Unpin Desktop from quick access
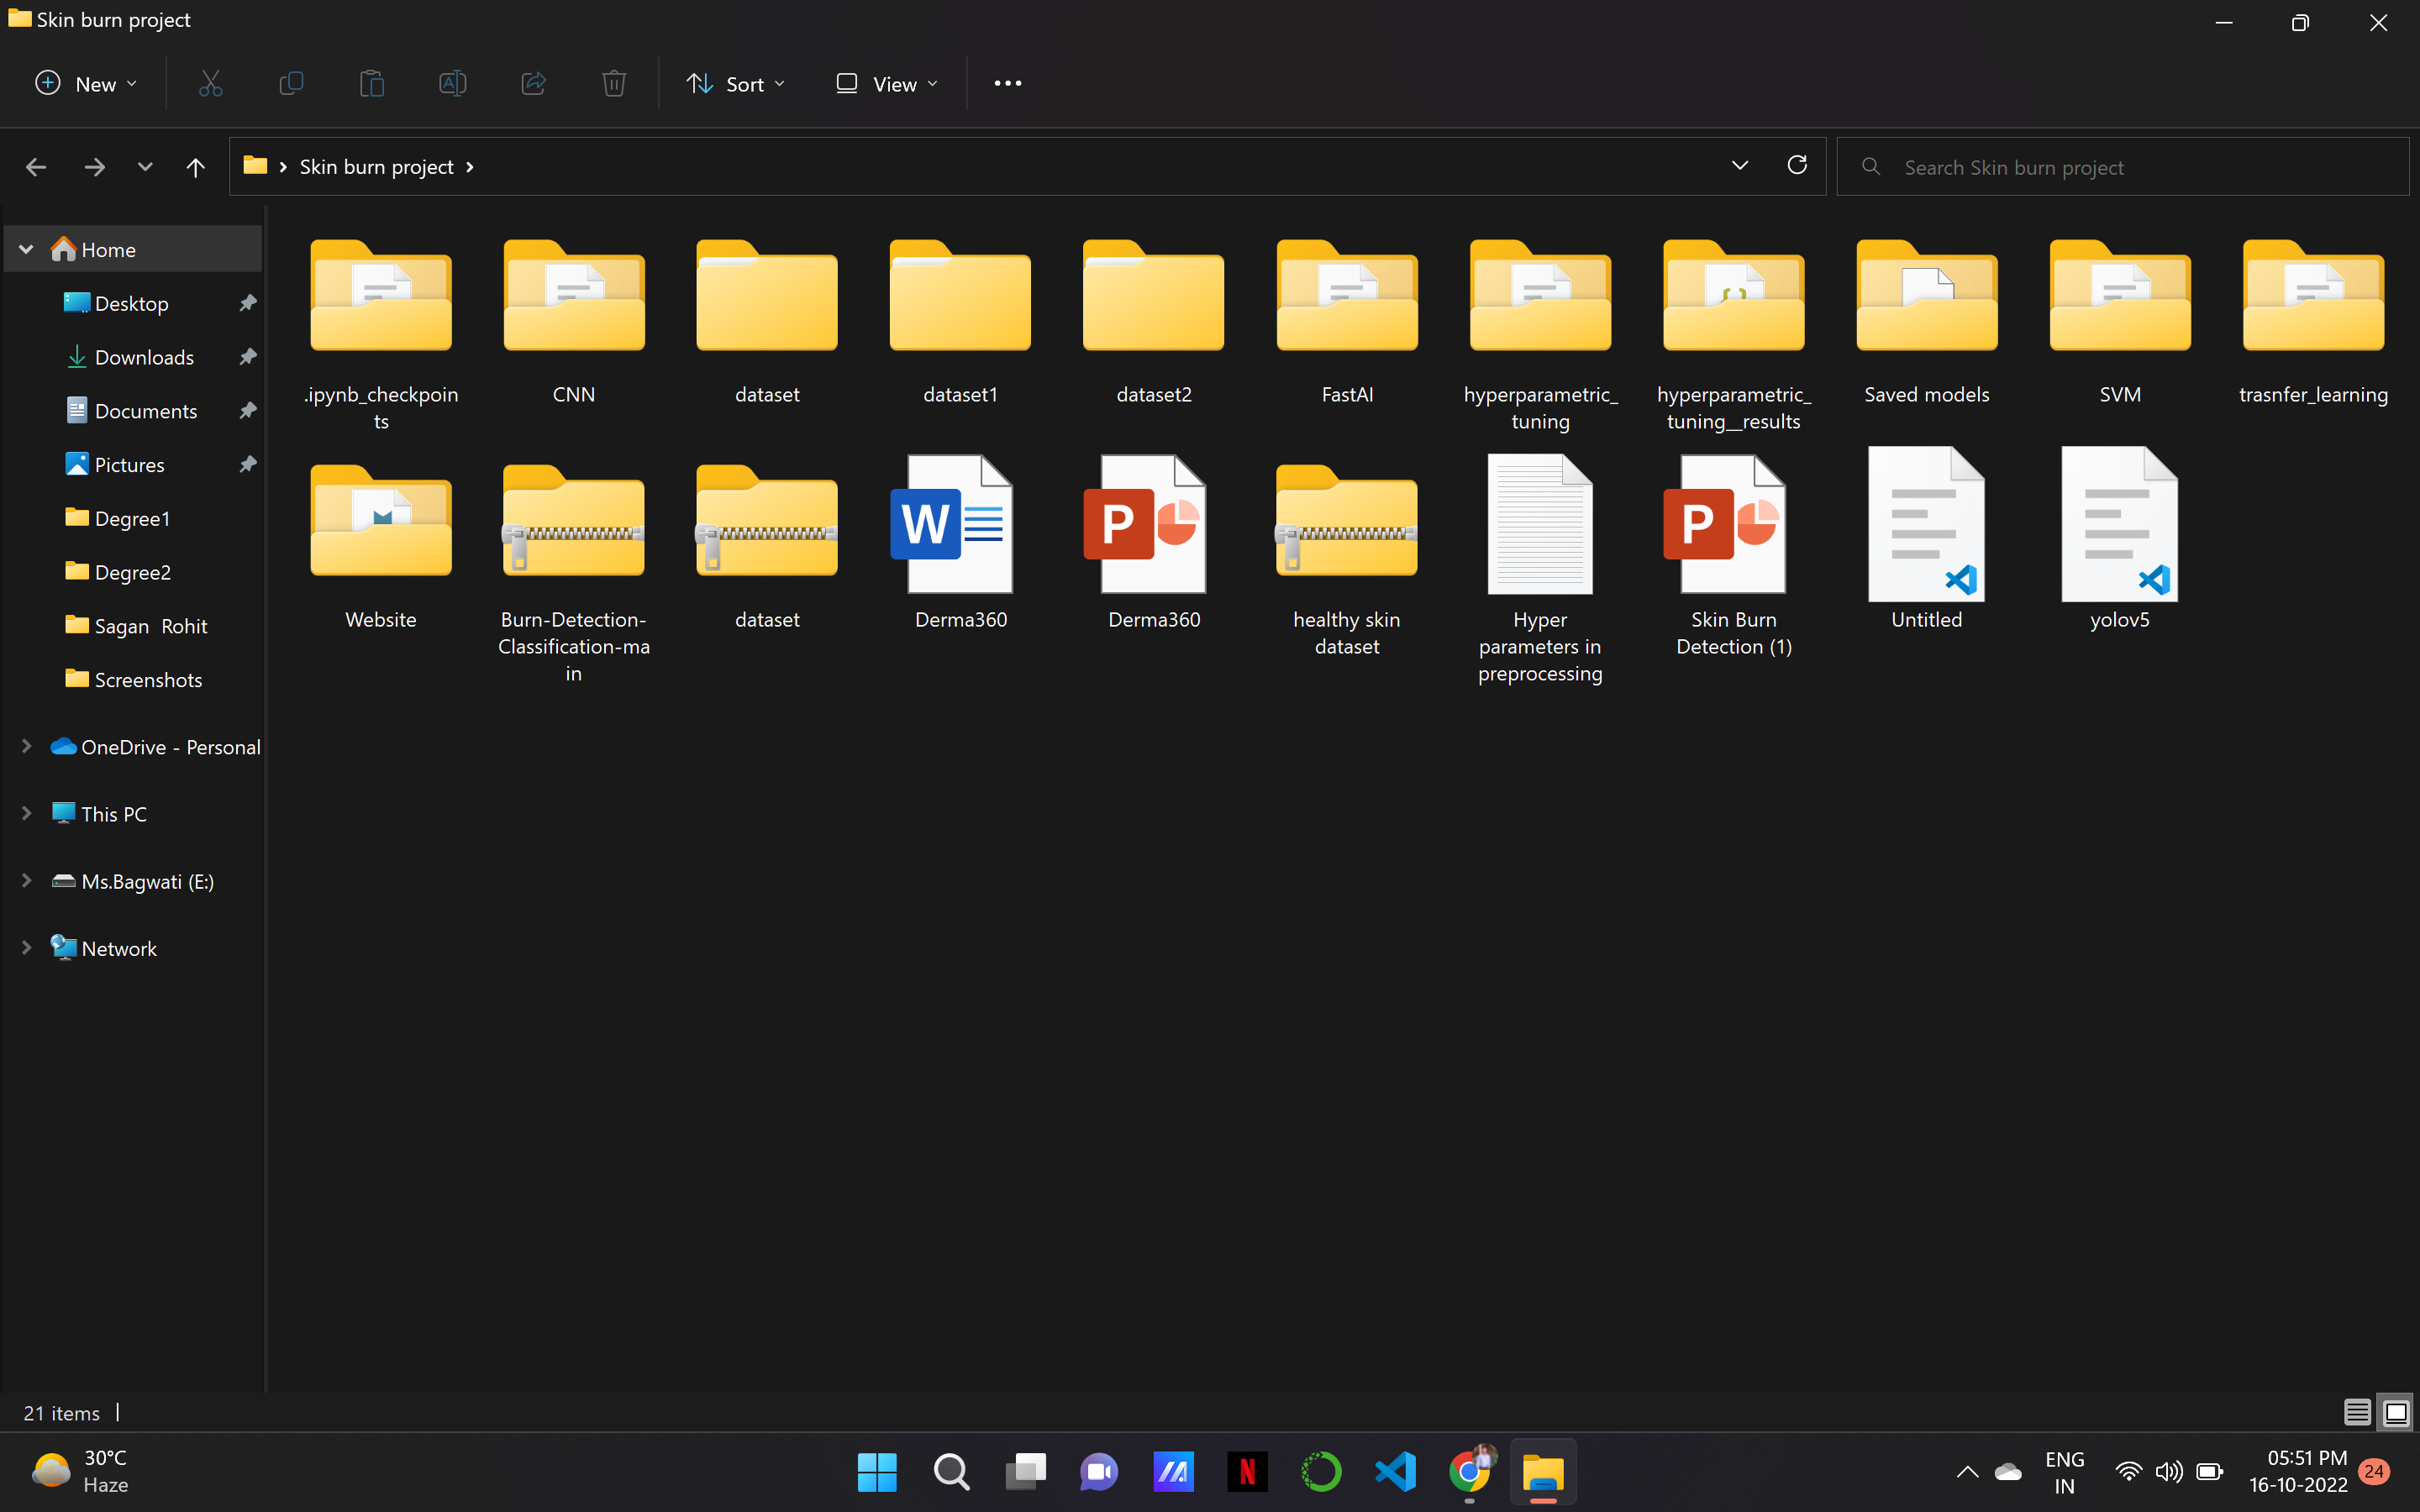The width and height of the screenshot is (2420, 1512). click(x=248, y=303)
